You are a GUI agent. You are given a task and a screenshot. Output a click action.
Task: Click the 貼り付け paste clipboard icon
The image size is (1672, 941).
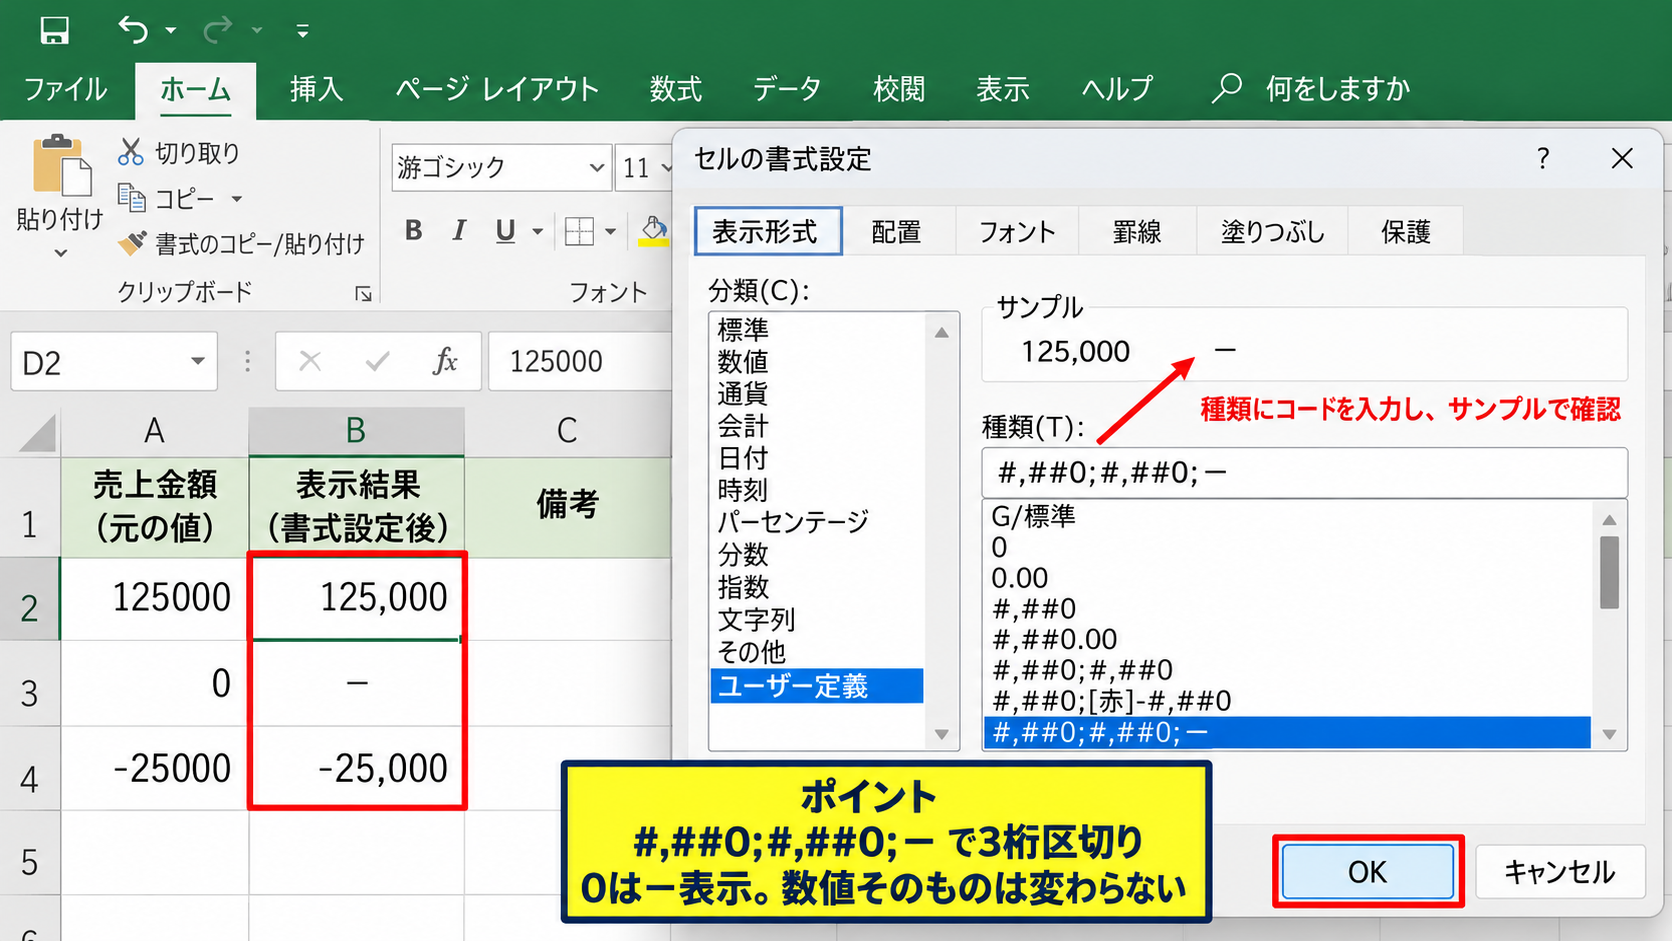pos(61,165)
